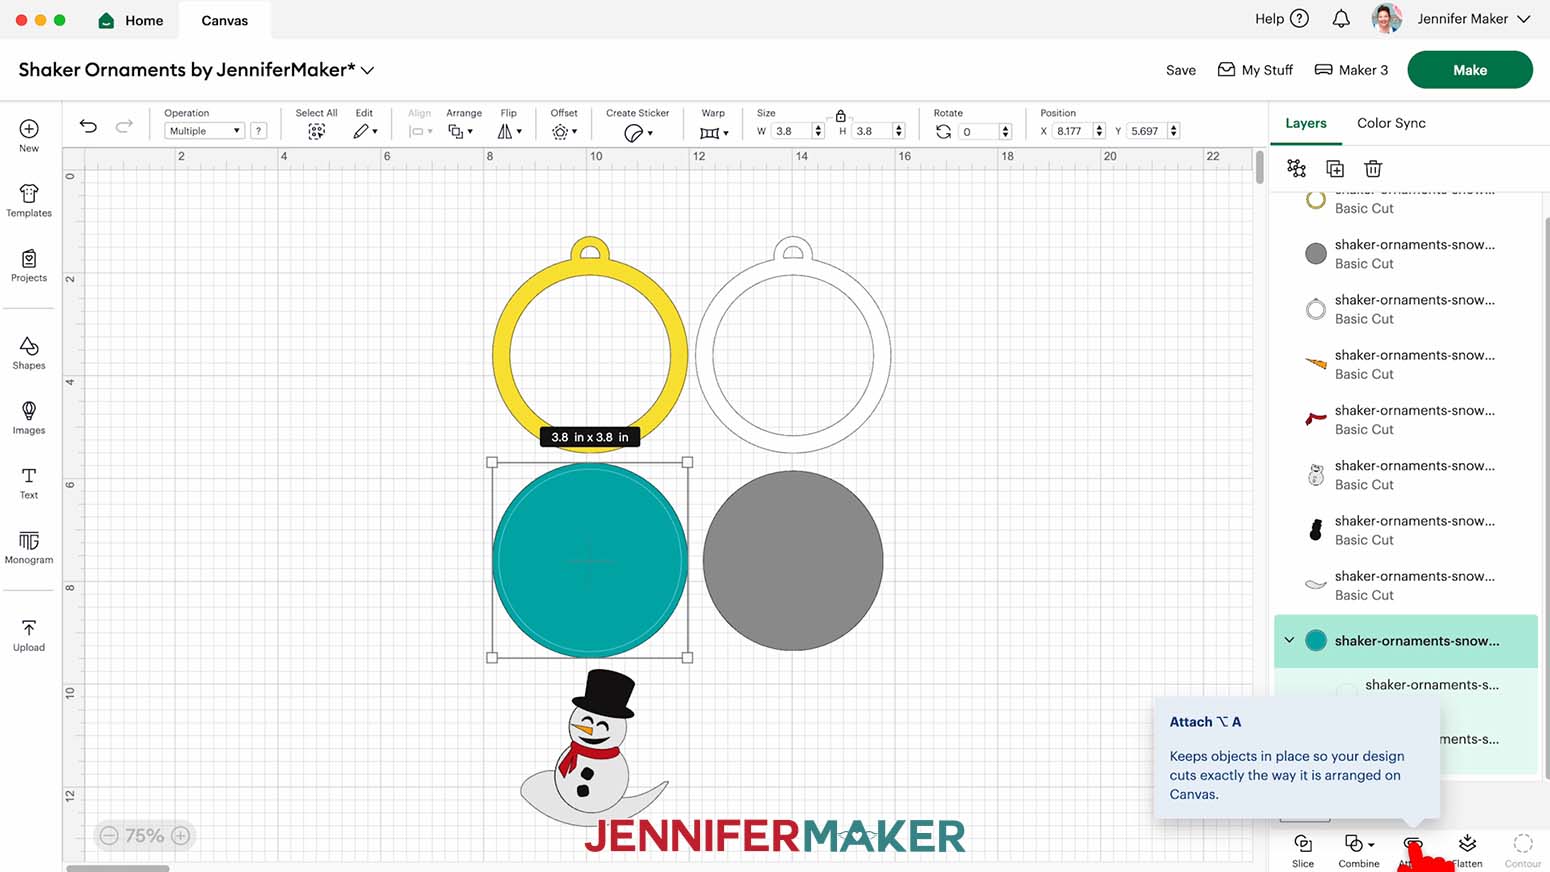Switch to the Layers tab

[1305, 123]
